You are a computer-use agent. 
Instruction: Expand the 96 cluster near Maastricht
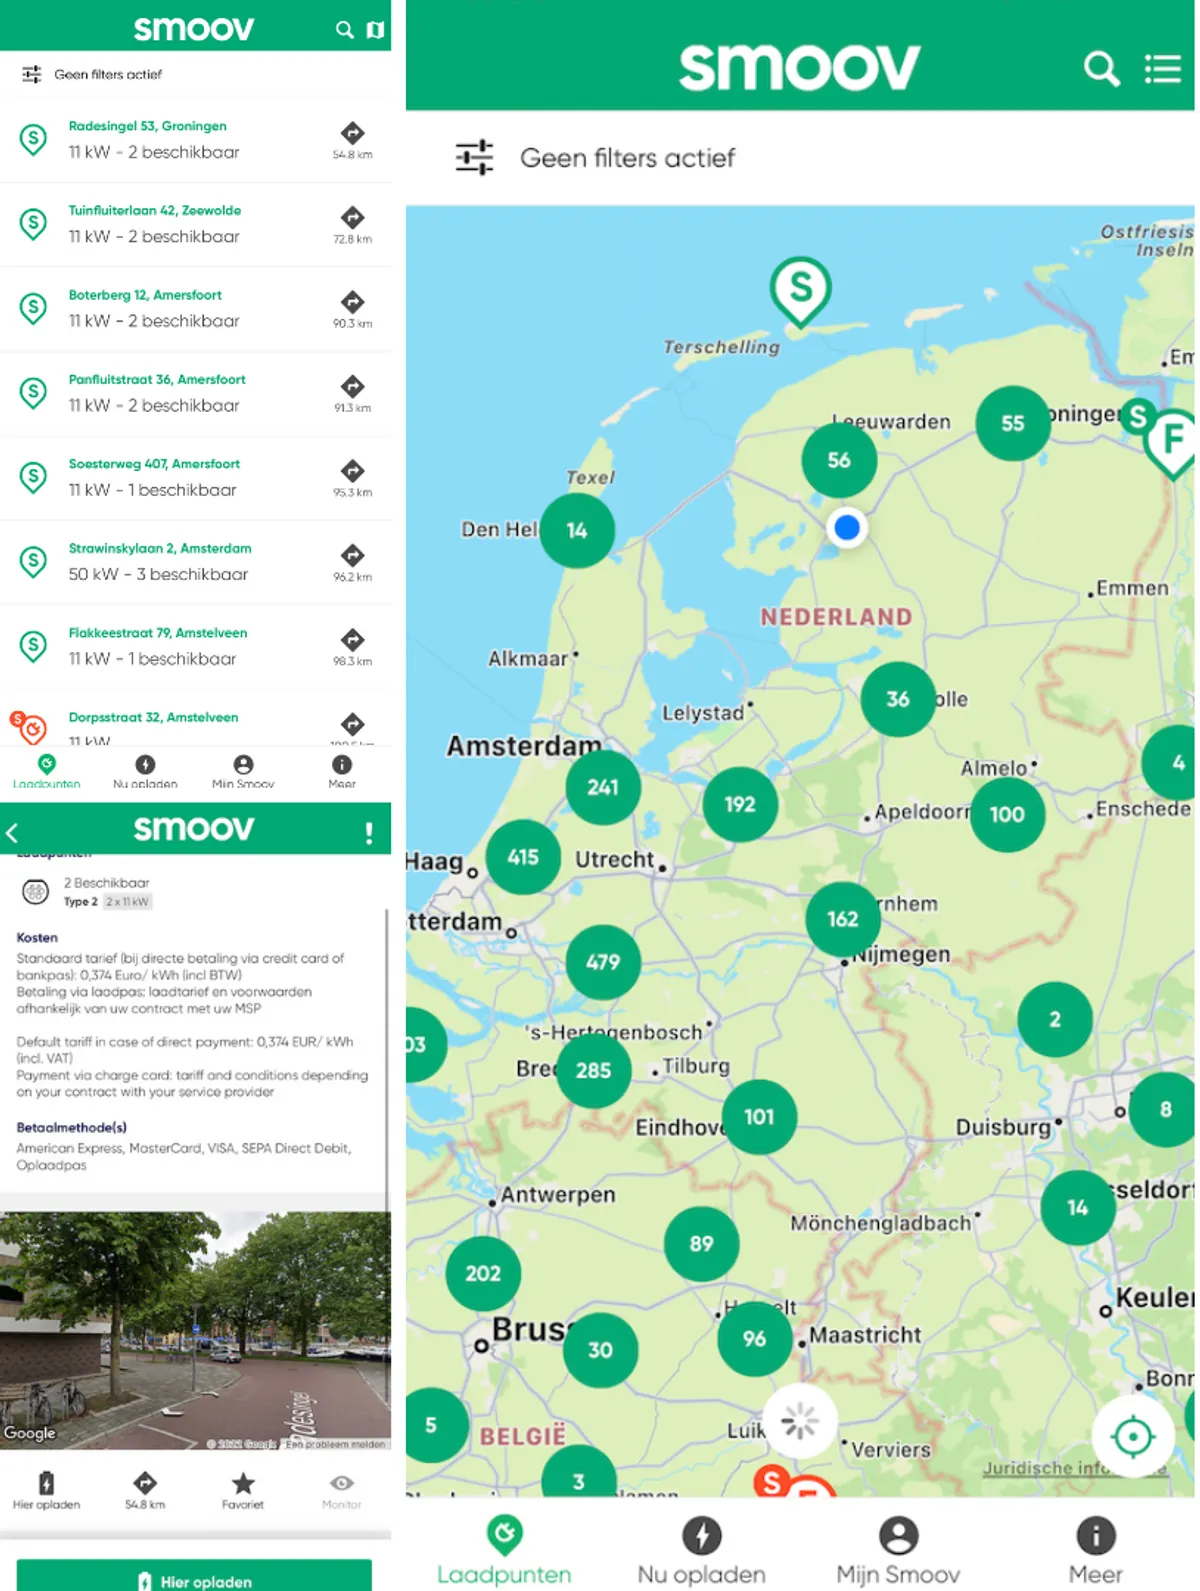point(755,1338)
